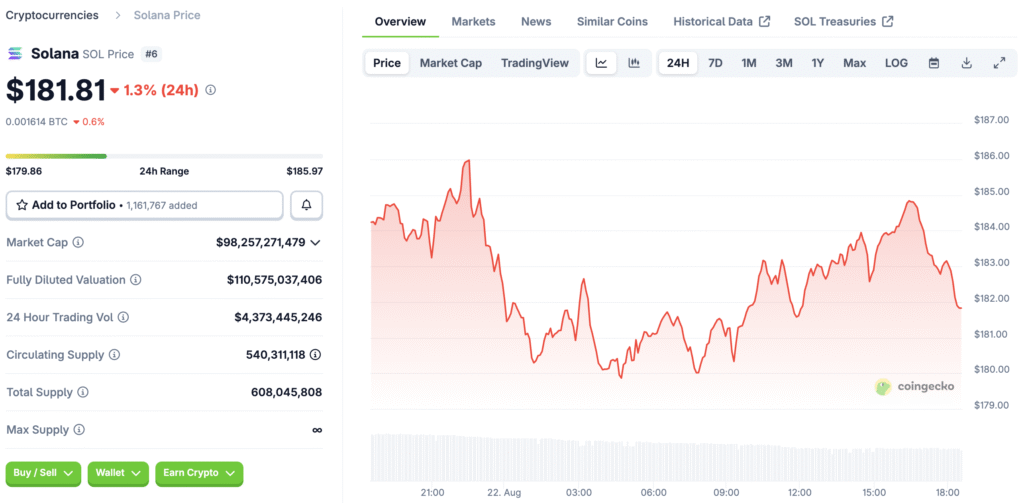Click the $179.86 range low value
This screenshot has height=503, width=1024.
click(x=24, y=171)
